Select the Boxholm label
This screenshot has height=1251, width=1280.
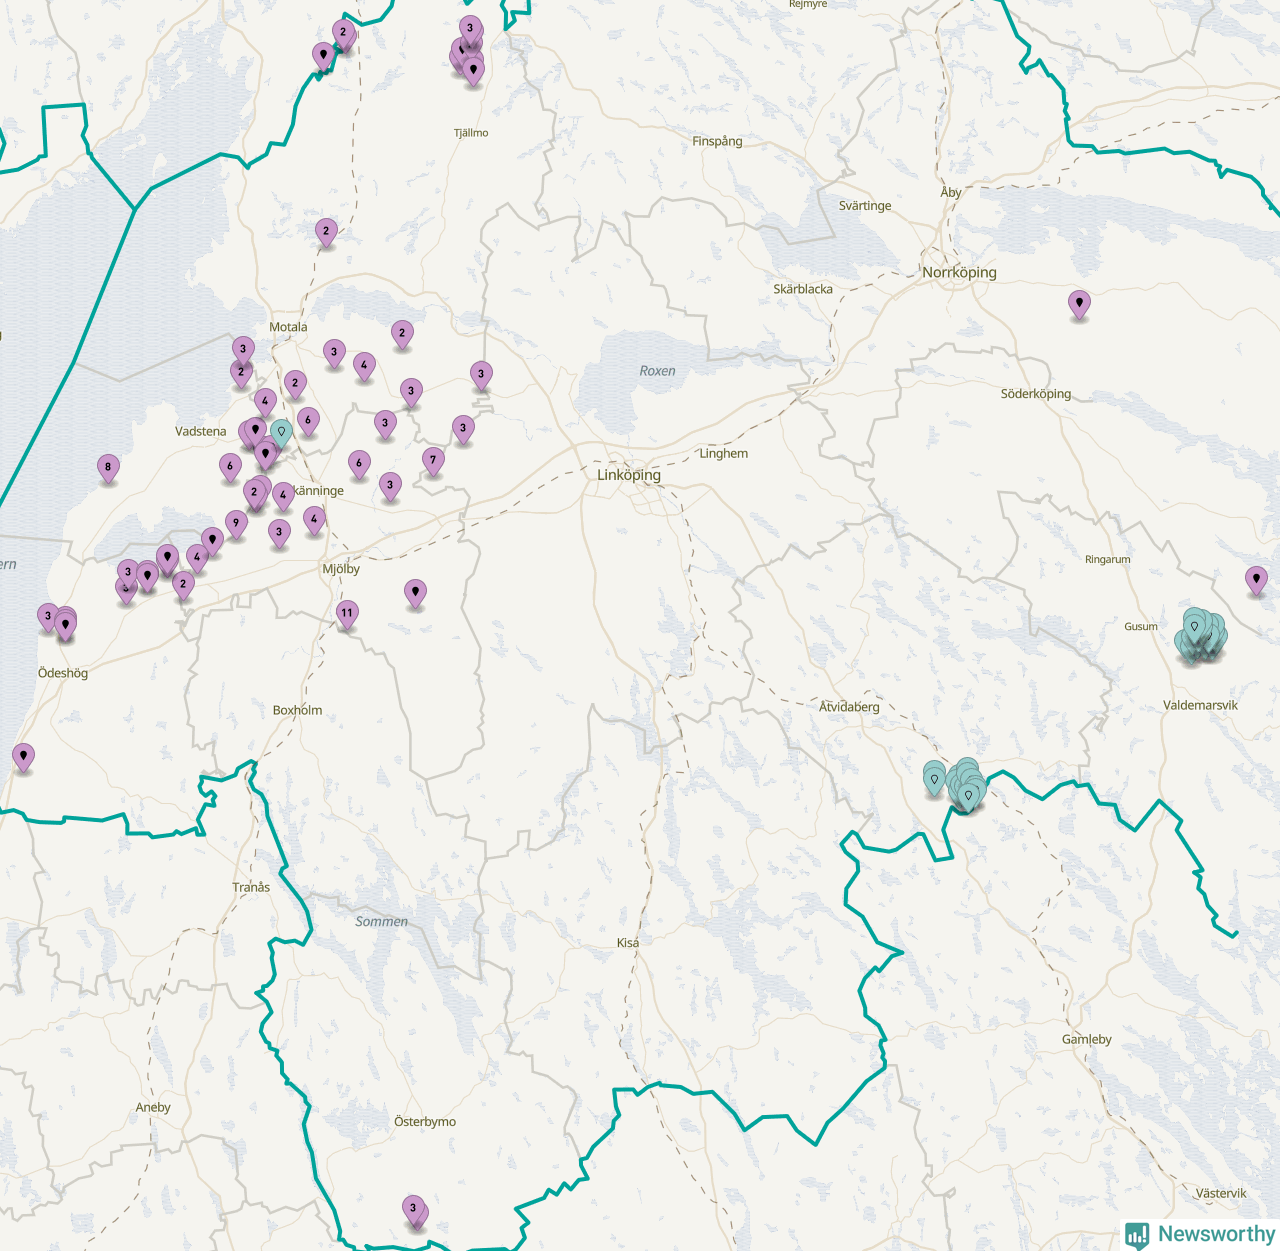coord(297,710)
